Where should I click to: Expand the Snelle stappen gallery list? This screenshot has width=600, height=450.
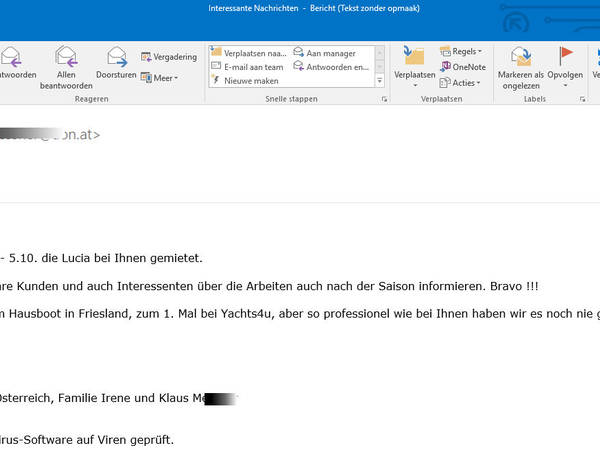[x=379, y=80]
